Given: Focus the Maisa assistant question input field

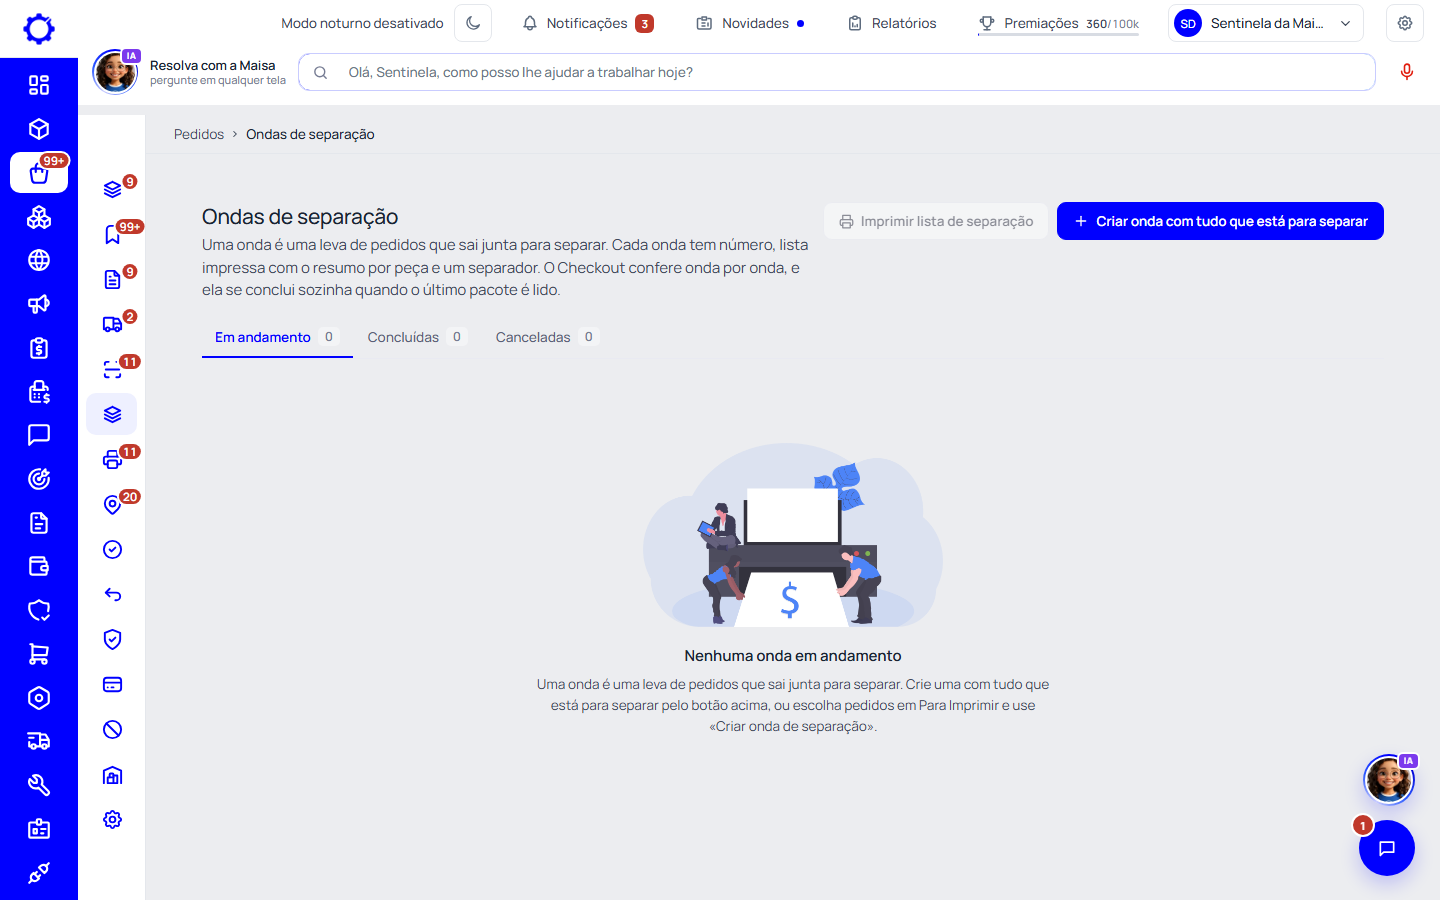Looking at the screenshot, I should [837, 72].
